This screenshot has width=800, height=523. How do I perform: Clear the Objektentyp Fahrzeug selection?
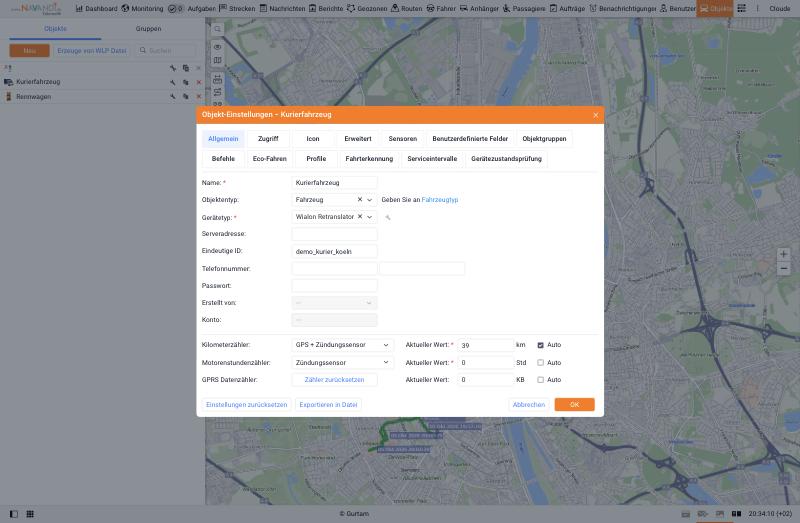360,200
